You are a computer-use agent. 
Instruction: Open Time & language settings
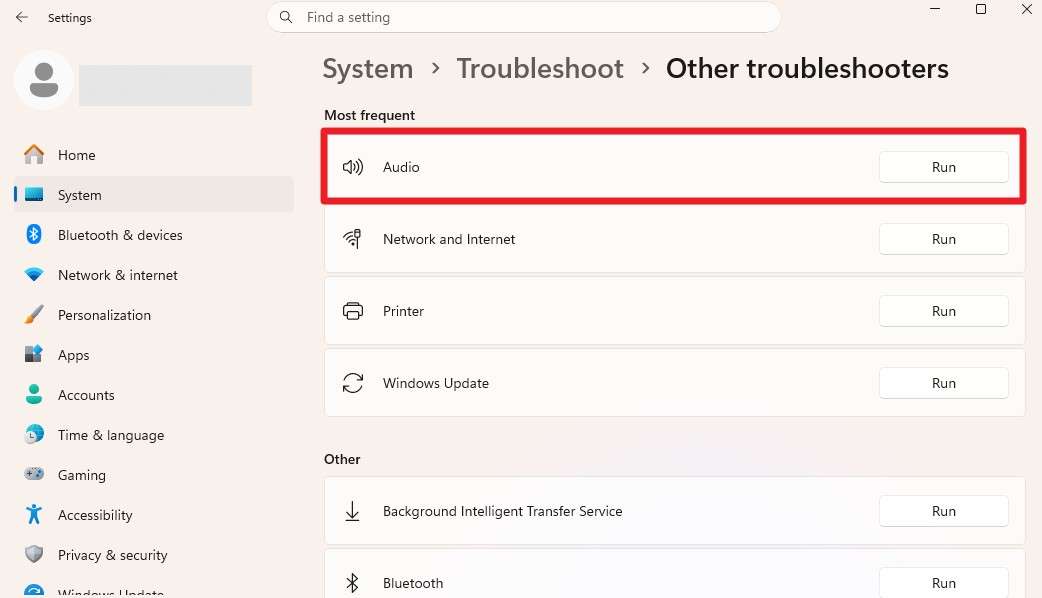pyautogui.click(x=154, y=435)
